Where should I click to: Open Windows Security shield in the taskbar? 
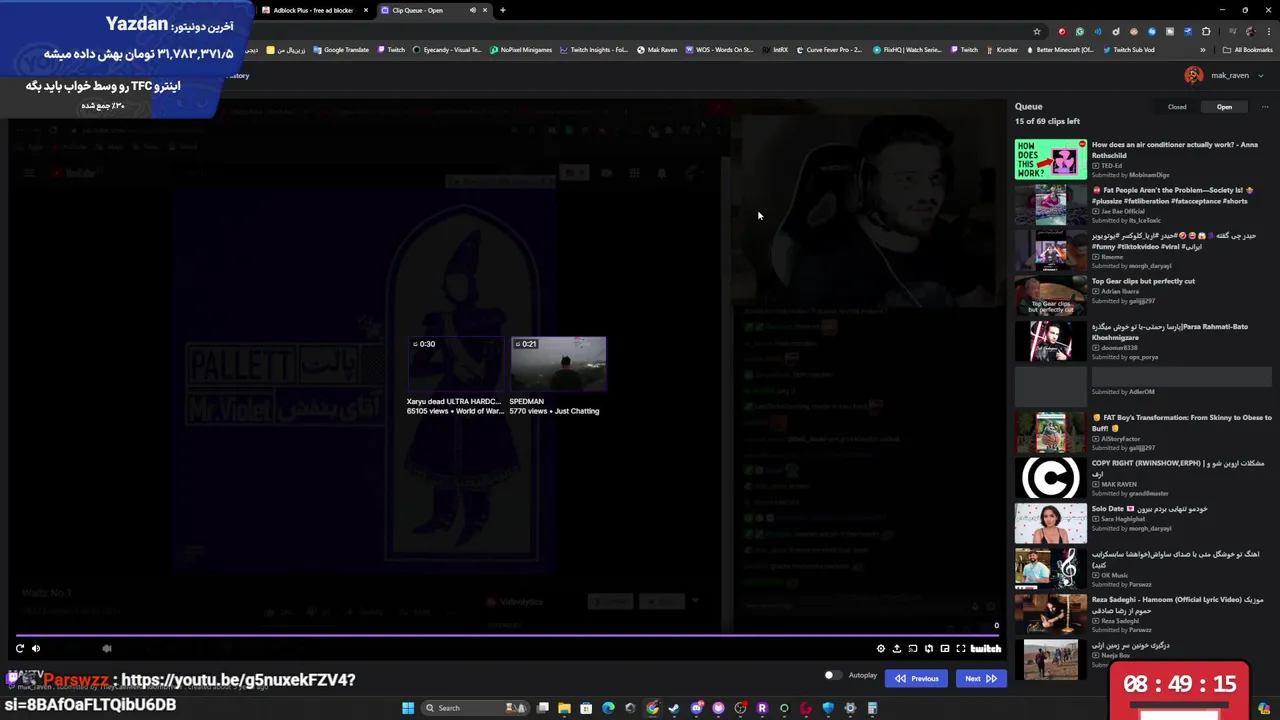(828, 708)
